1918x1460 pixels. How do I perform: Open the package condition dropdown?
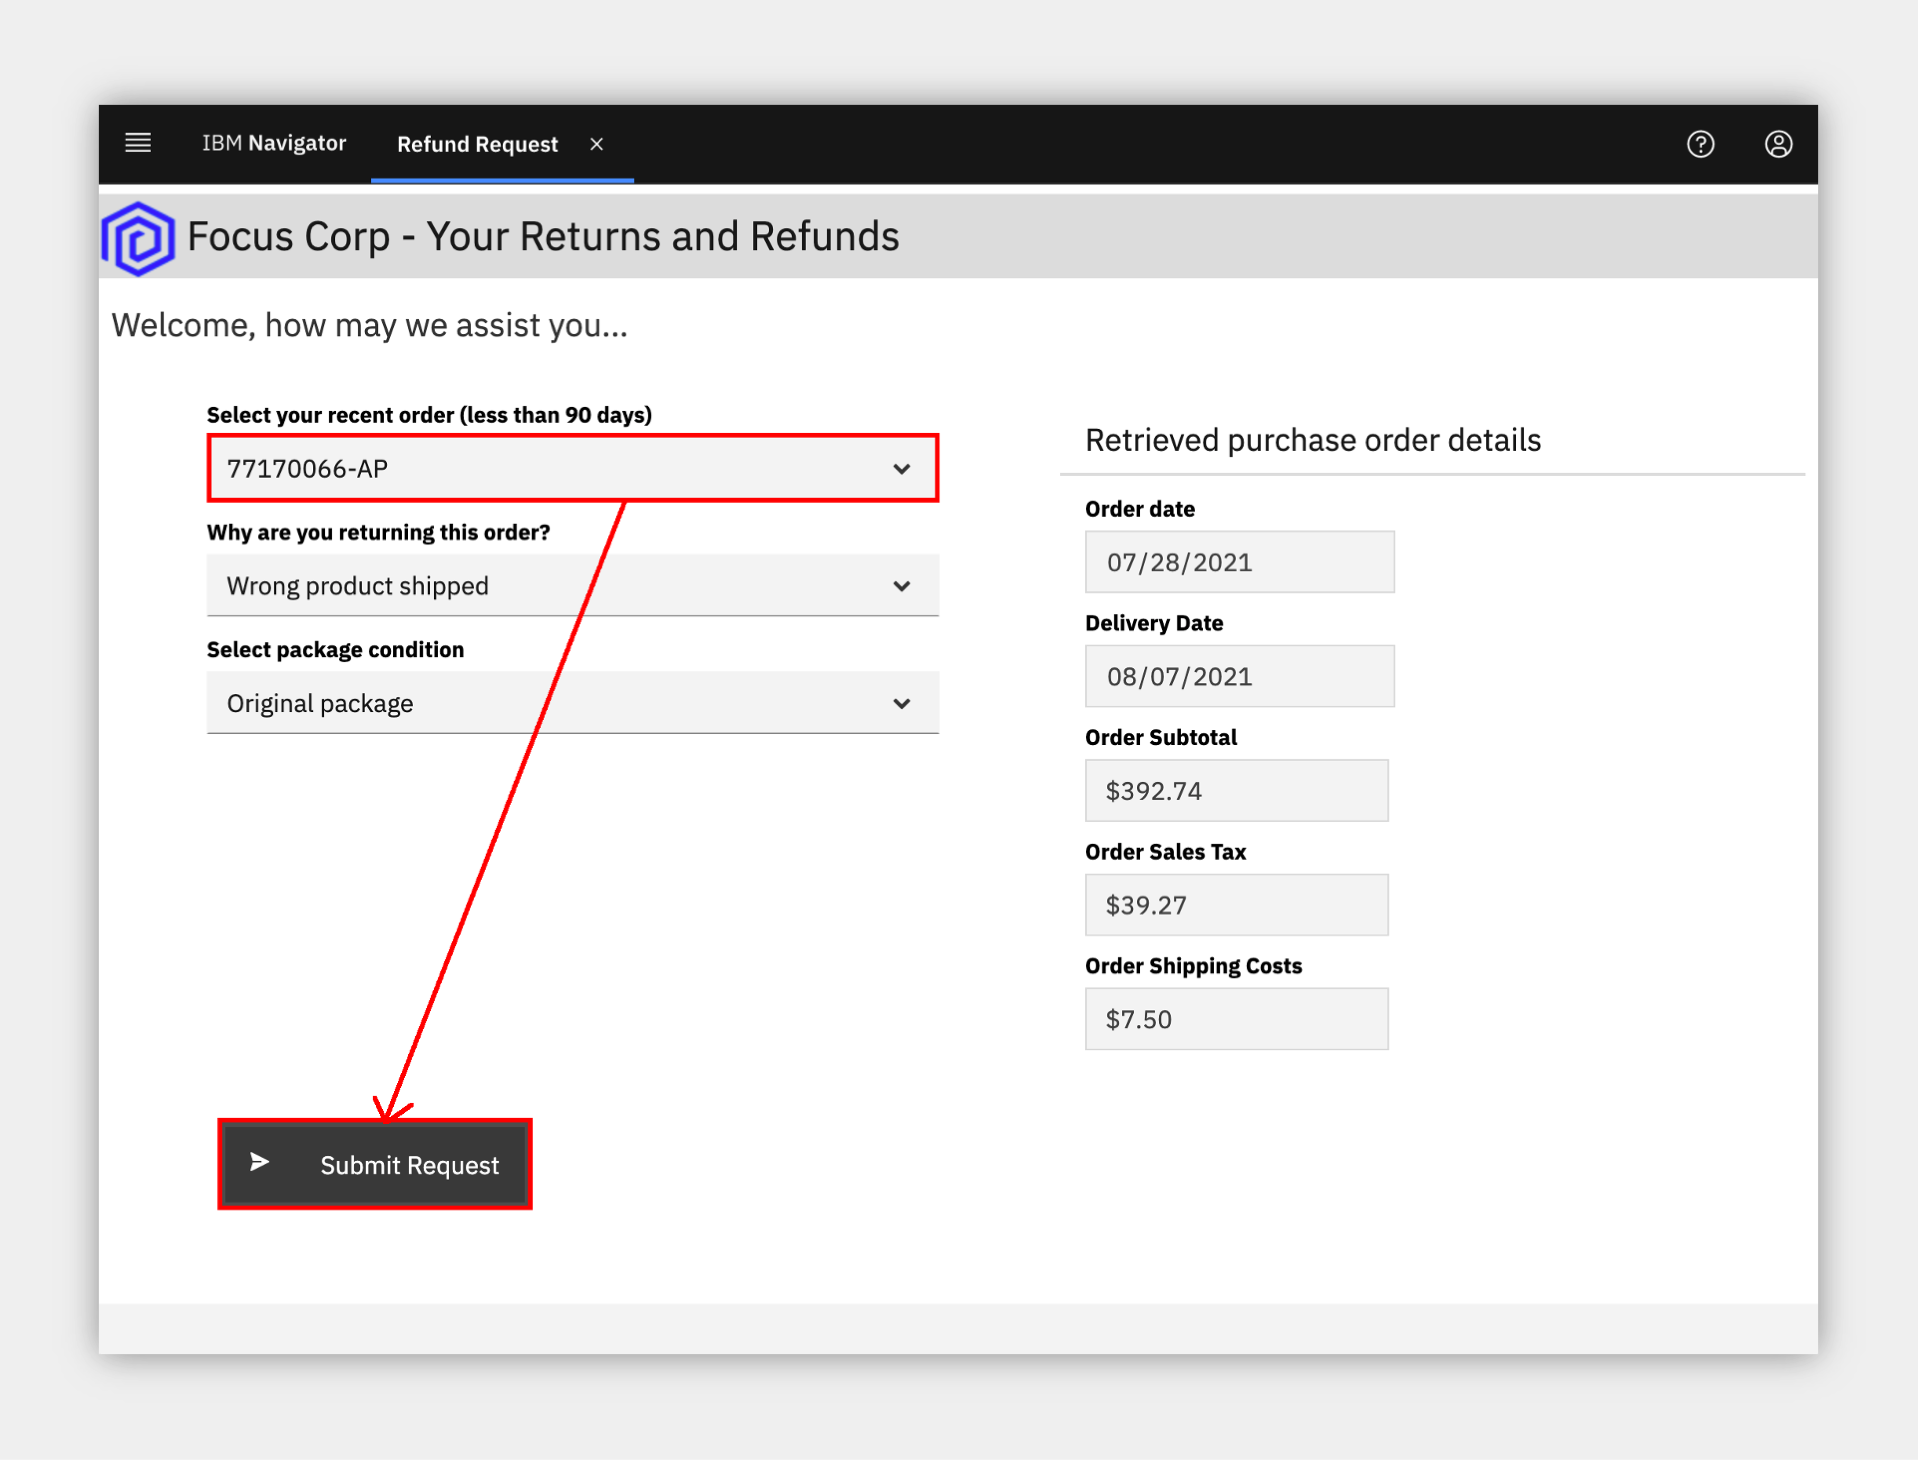572,703
